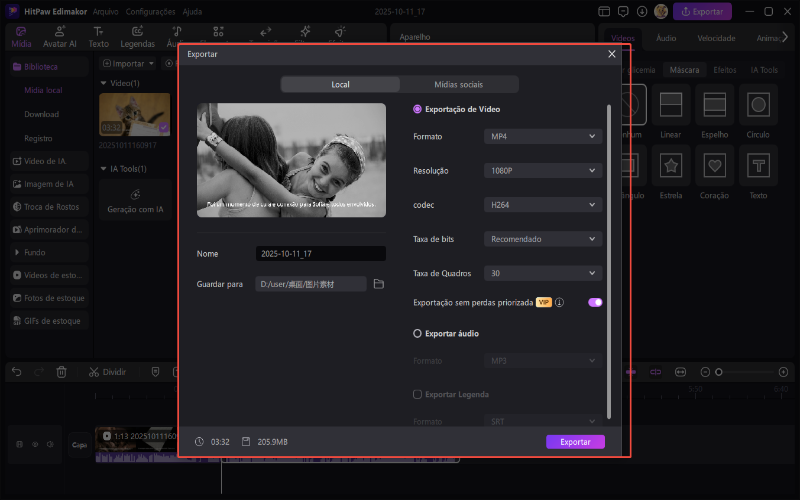800x500 pixels.
Task: Open the Formato MP4 dropdown
Action: tap(543, 136)
